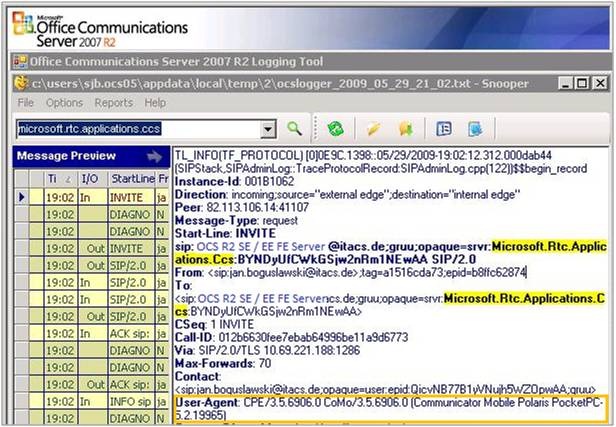Open the search filter dropdown arrow
The image size is (616, 427).
click(268, 129)
